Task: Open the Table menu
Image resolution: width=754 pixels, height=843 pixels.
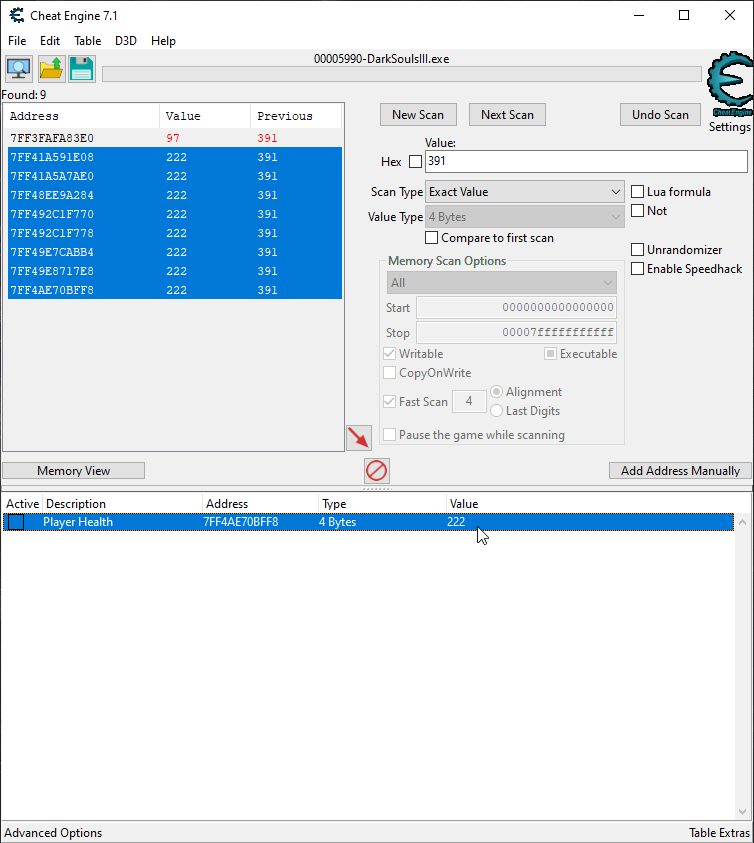Action: pyautogui.click(x=87, y=41)
